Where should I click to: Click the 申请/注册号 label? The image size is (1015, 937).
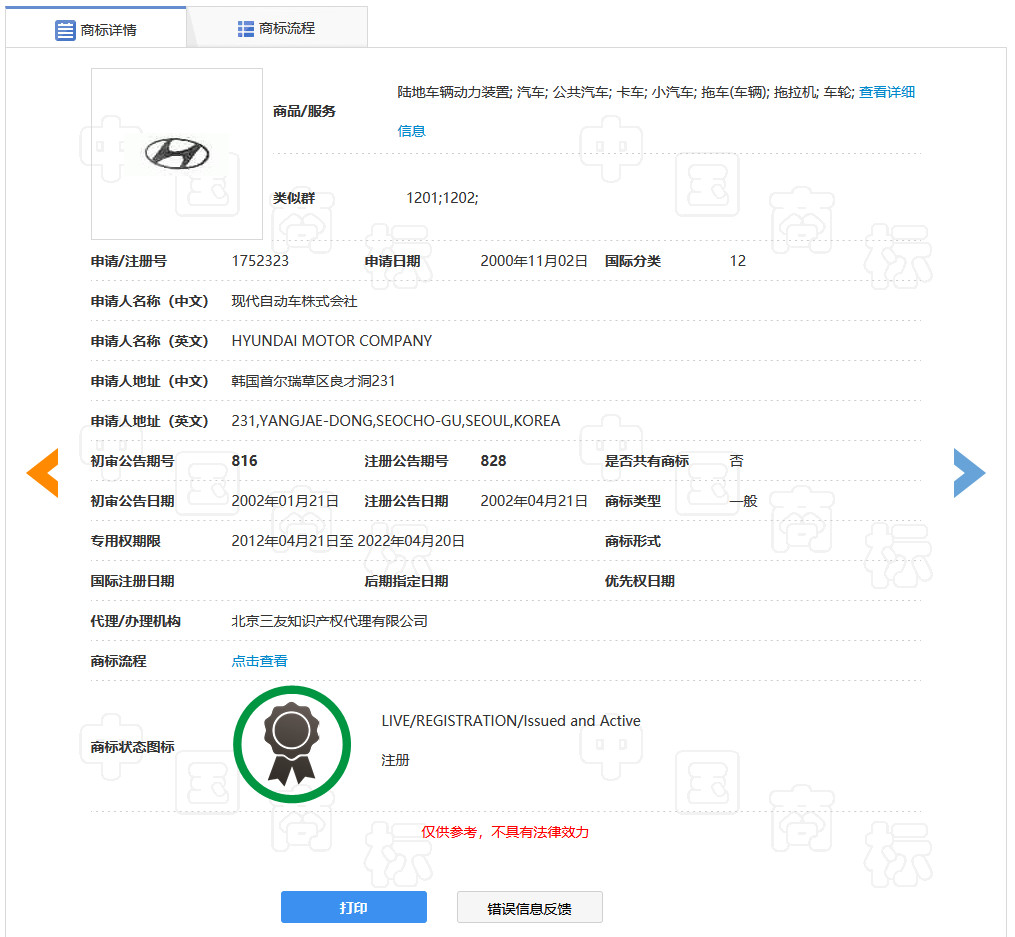129,261
